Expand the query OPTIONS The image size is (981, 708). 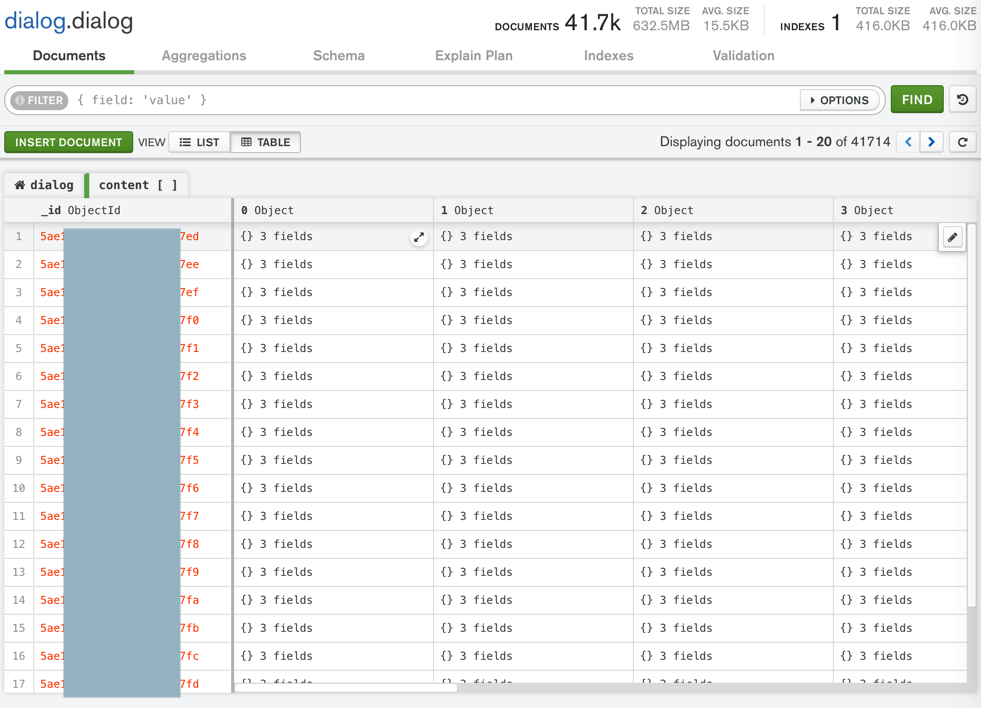click(839, 100)
